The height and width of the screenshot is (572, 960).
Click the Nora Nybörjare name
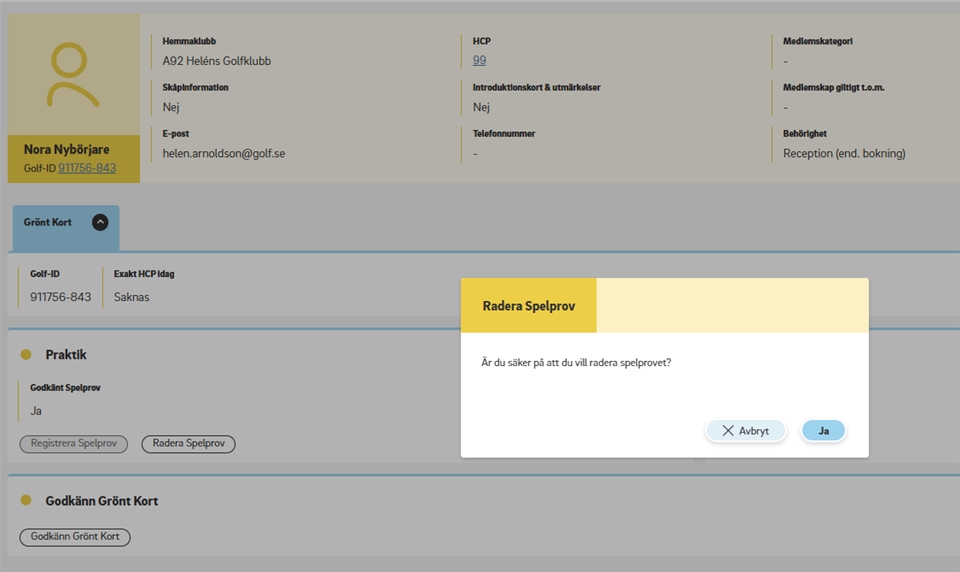(67, 149)
